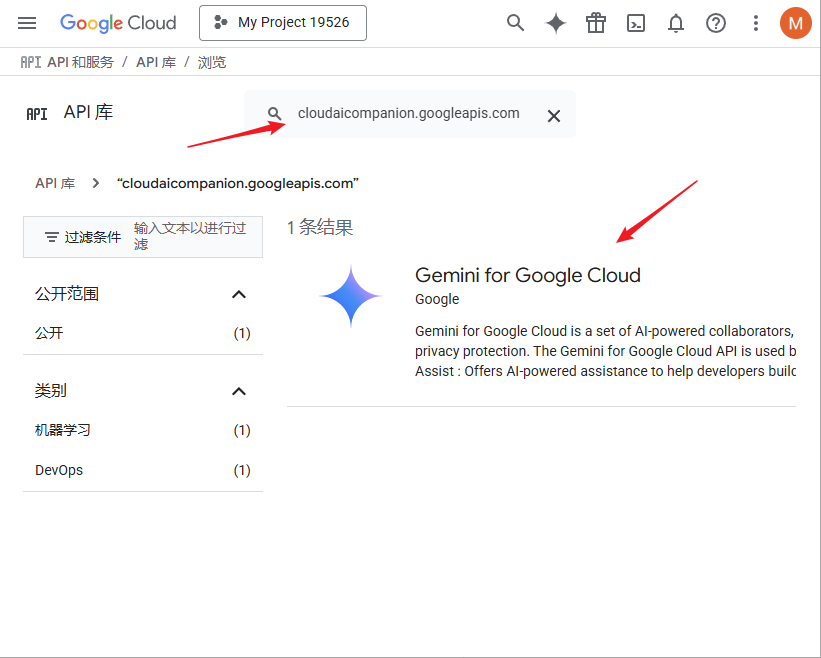This screenshot has height=658, width=821.
Task: Open the My Project 19526 project selector
Action: 282,22
